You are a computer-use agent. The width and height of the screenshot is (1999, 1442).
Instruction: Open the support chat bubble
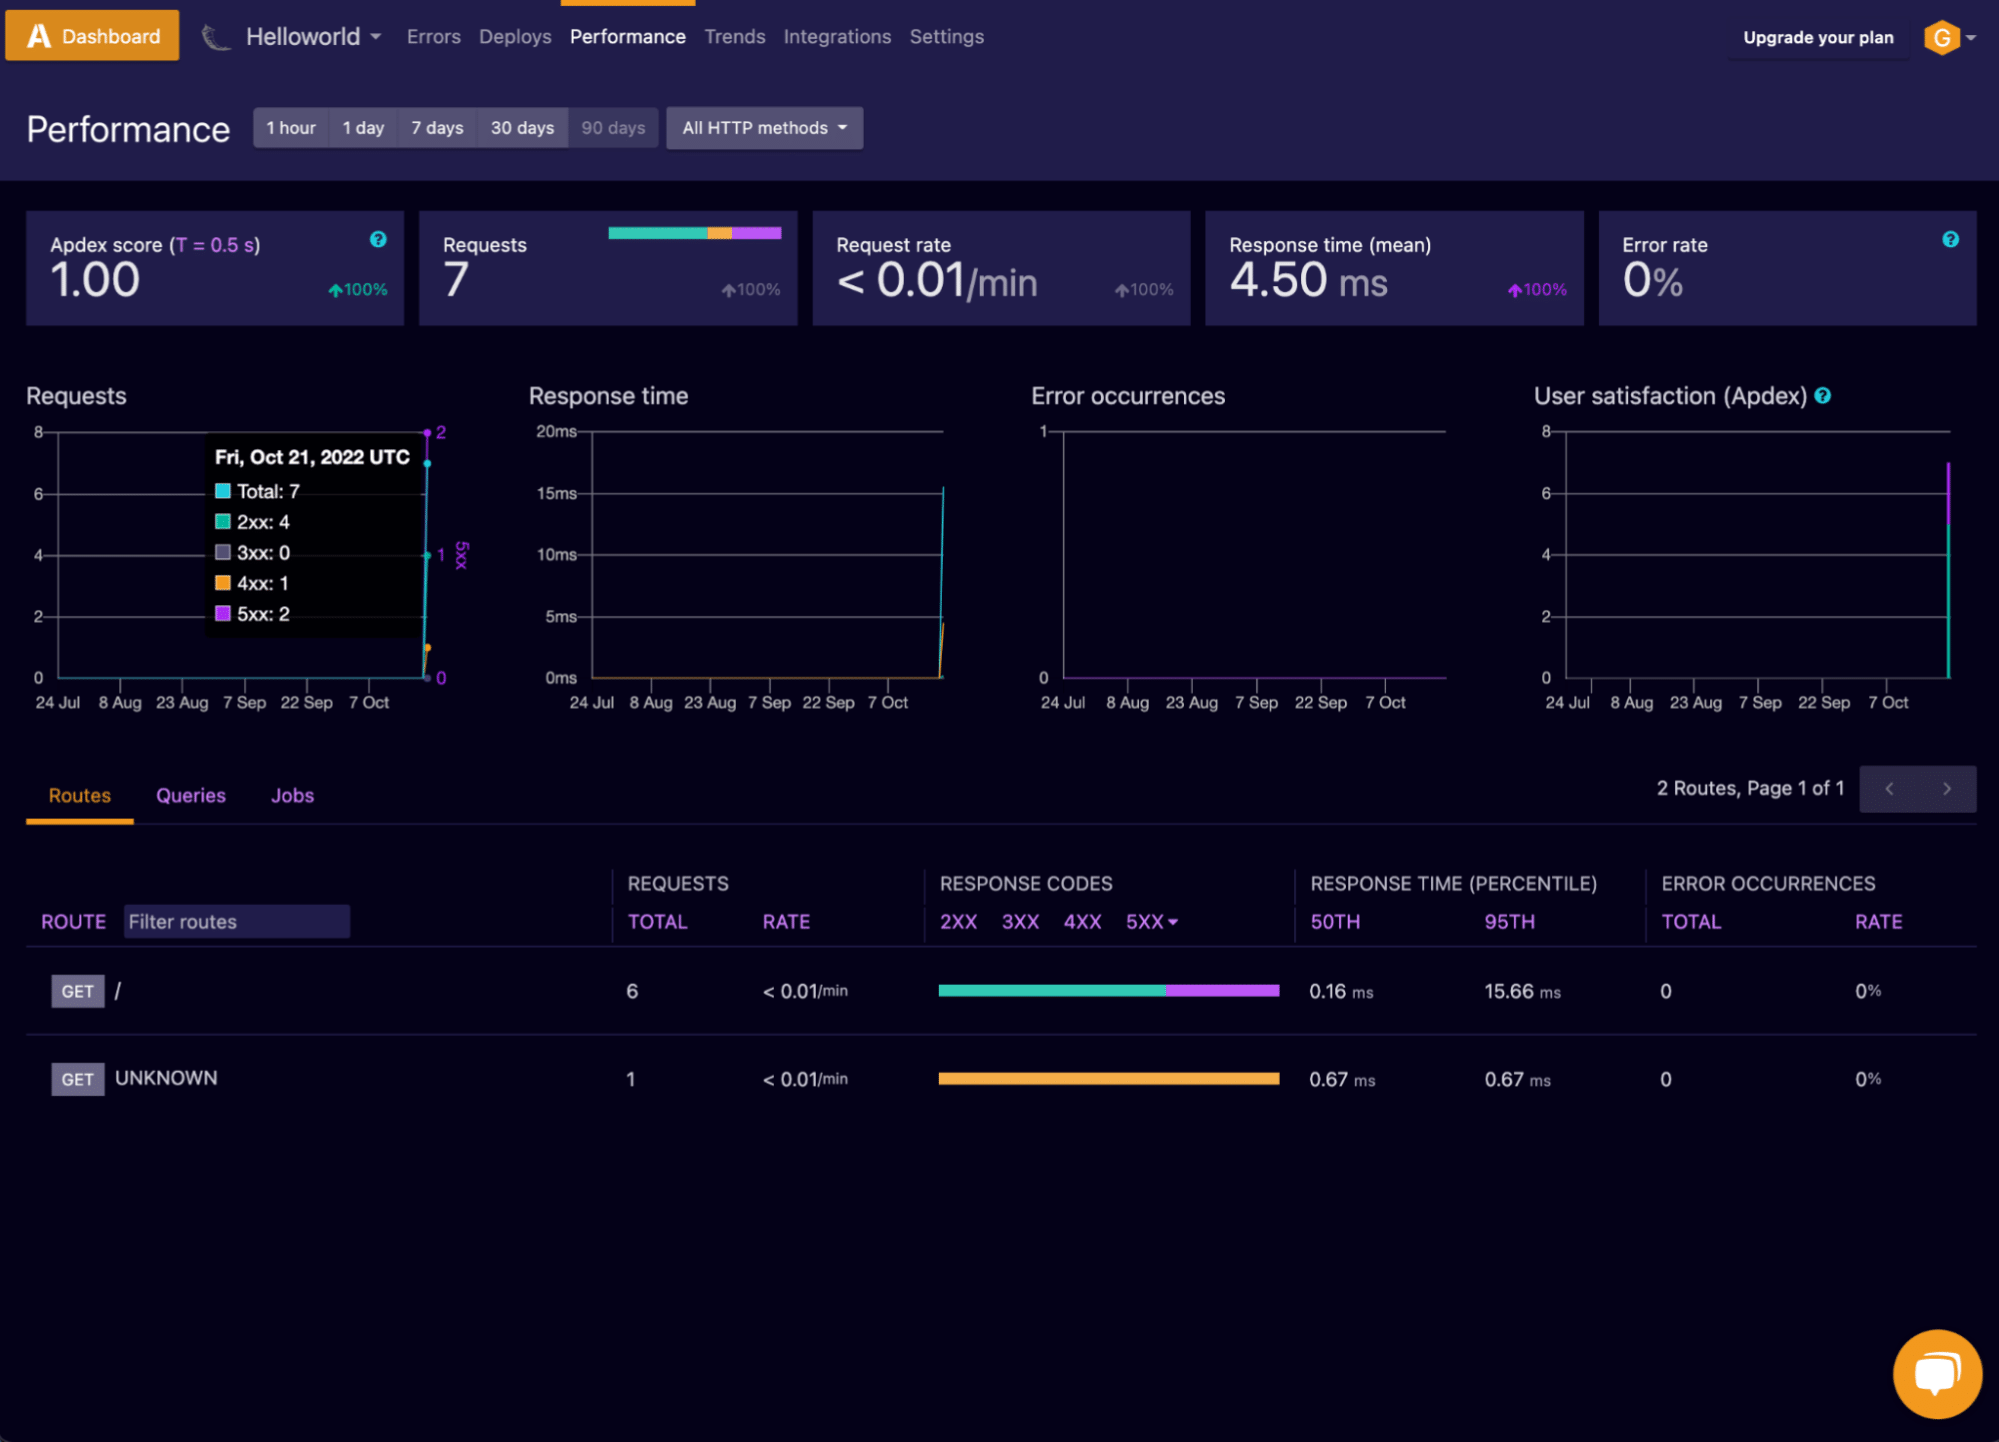1936,1372
